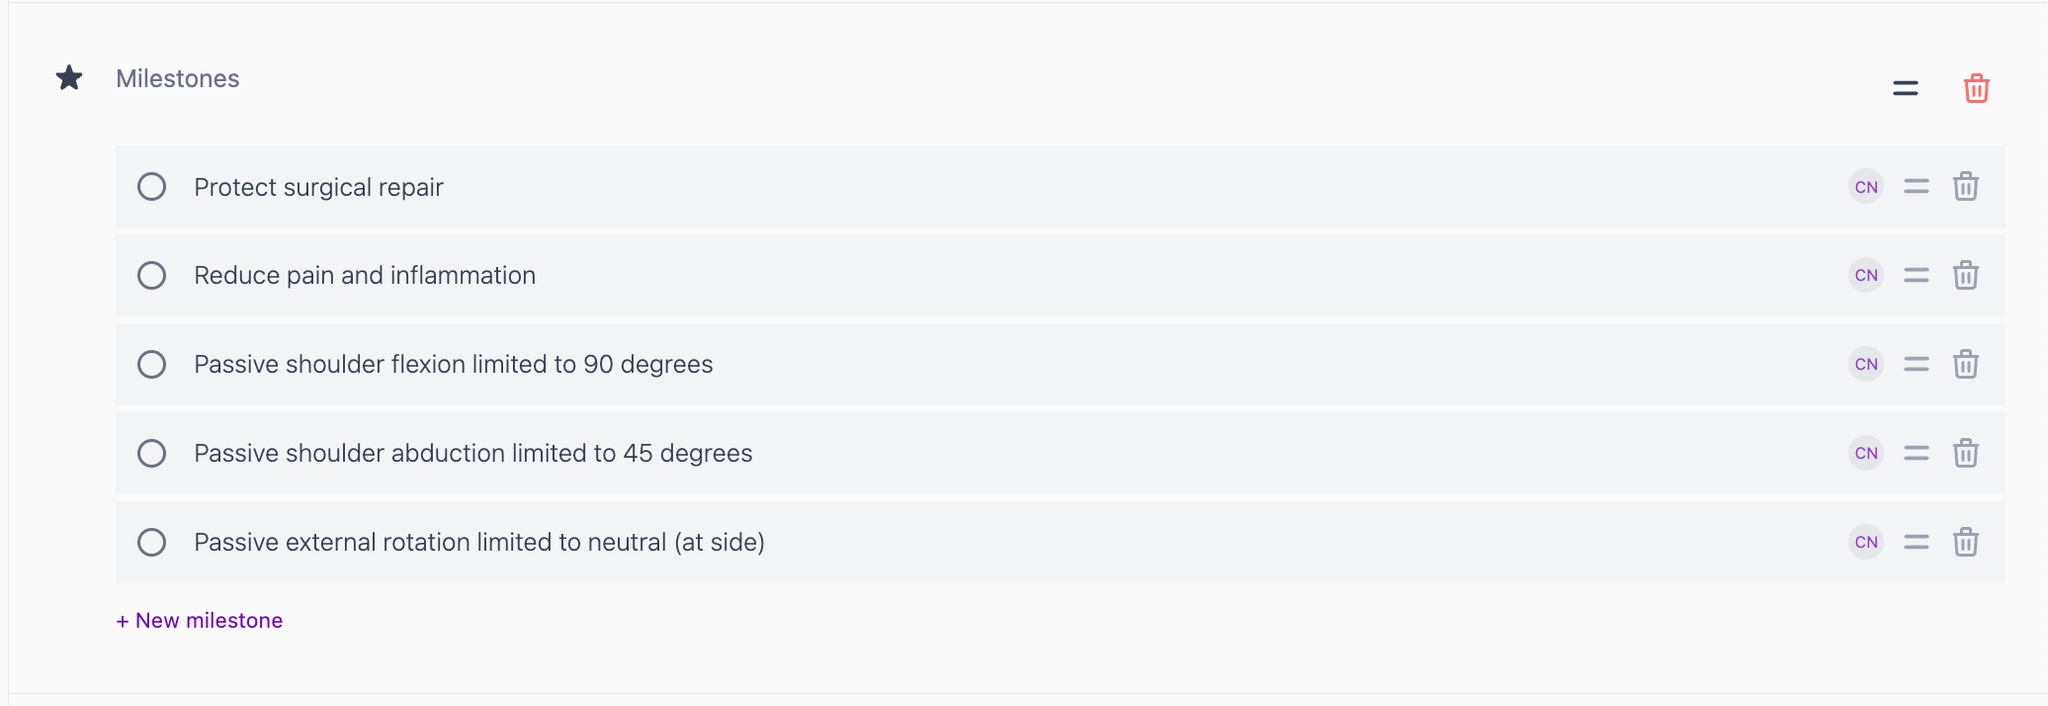Check off Passive shoulder abduction milestone
Viewport: 2048px width, 706px height.
[x=152, y=453]
